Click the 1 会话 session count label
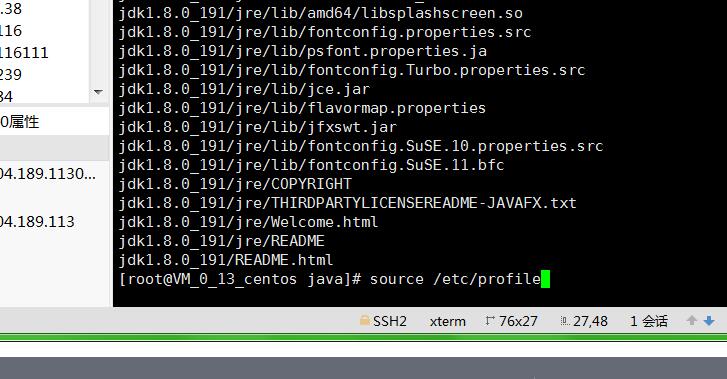The height and width of the screenshot is (379, 727). [649, 321]
